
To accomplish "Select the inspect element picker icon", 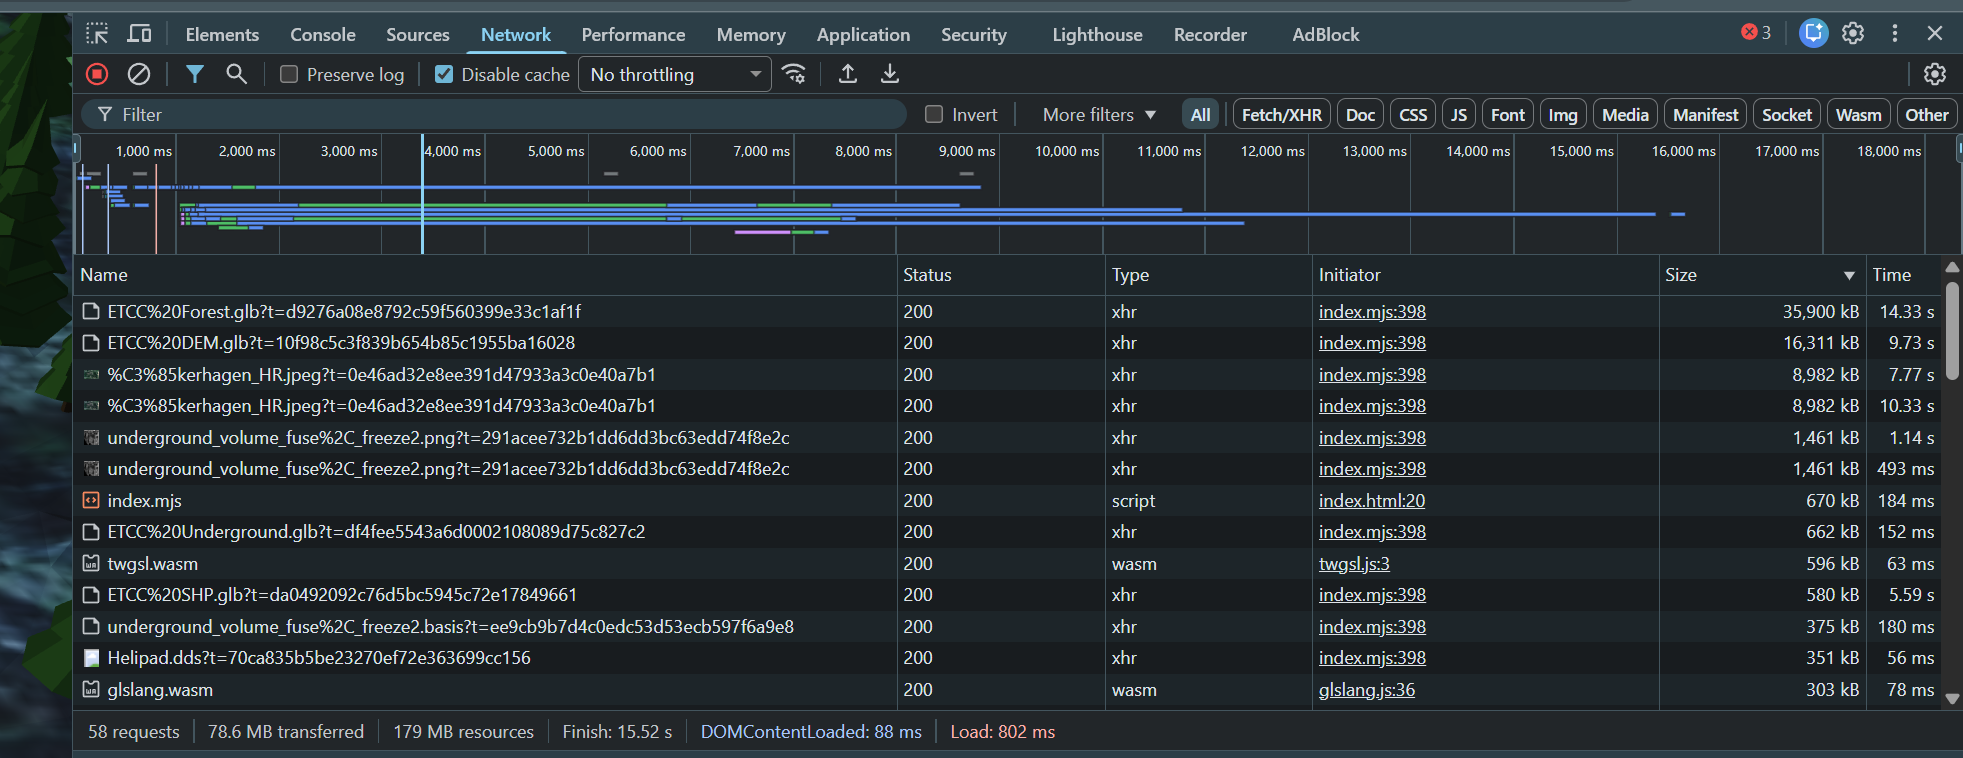I will coord(97,34).
